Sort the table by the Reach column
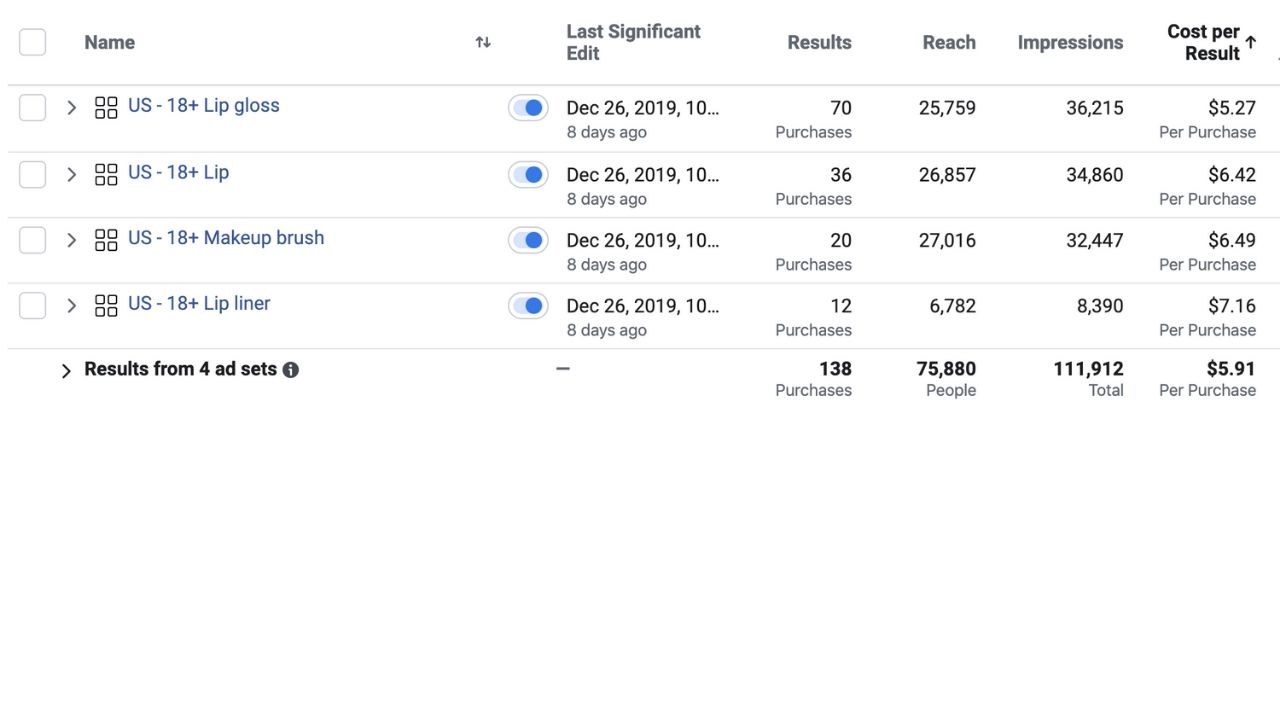The image size is (1280, 720). pos(948,42)
